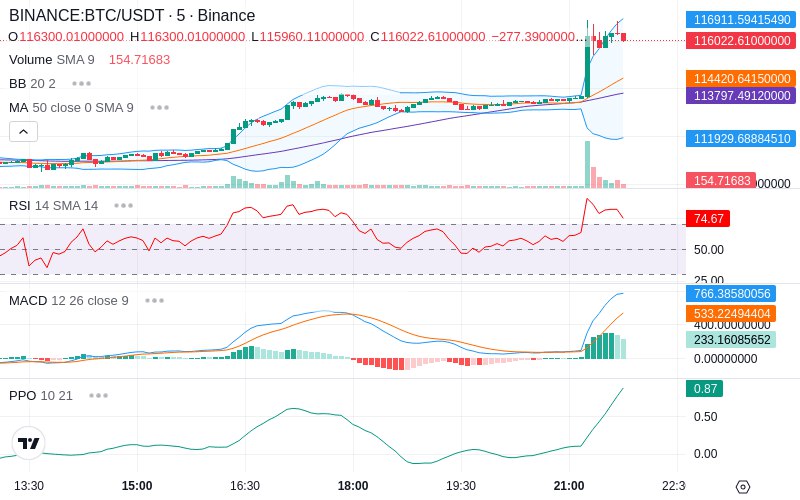Click the orange 114420.64 price tag
The image size is (800, 500).
click(741, 78)
